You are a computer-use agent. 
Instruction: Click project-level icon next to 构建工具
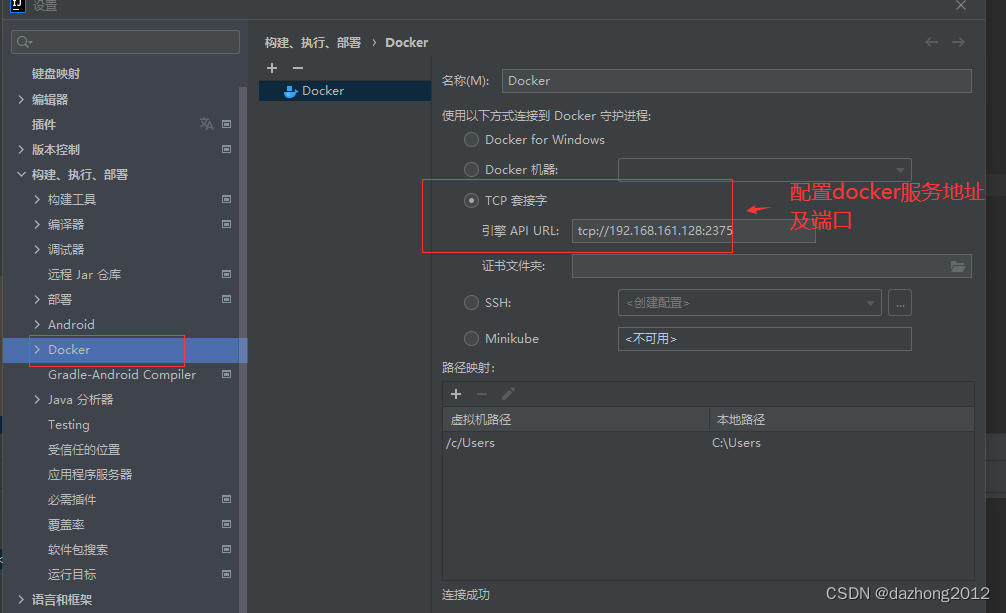[226, 199]
